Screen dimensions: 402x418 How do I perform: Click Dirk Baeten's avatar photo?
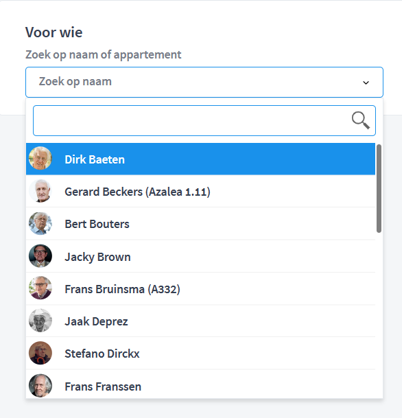(x=40, y=158)
